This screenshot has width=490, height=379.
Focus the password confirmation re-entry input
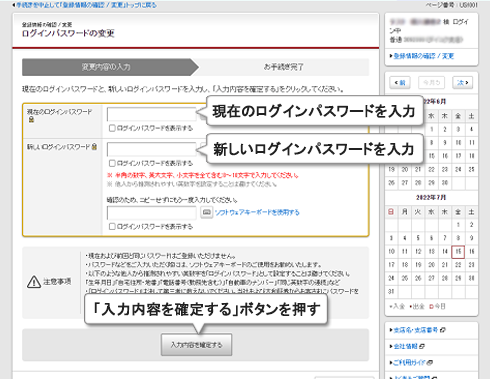point(152,213)
